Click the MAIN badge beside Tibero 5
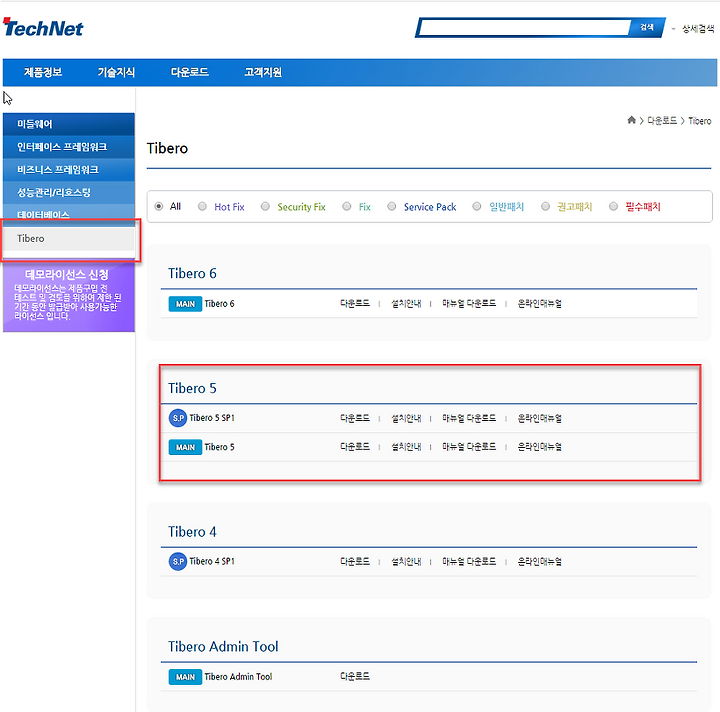The height and width of the screenshot is (712, 720). (x=185, y=447)
